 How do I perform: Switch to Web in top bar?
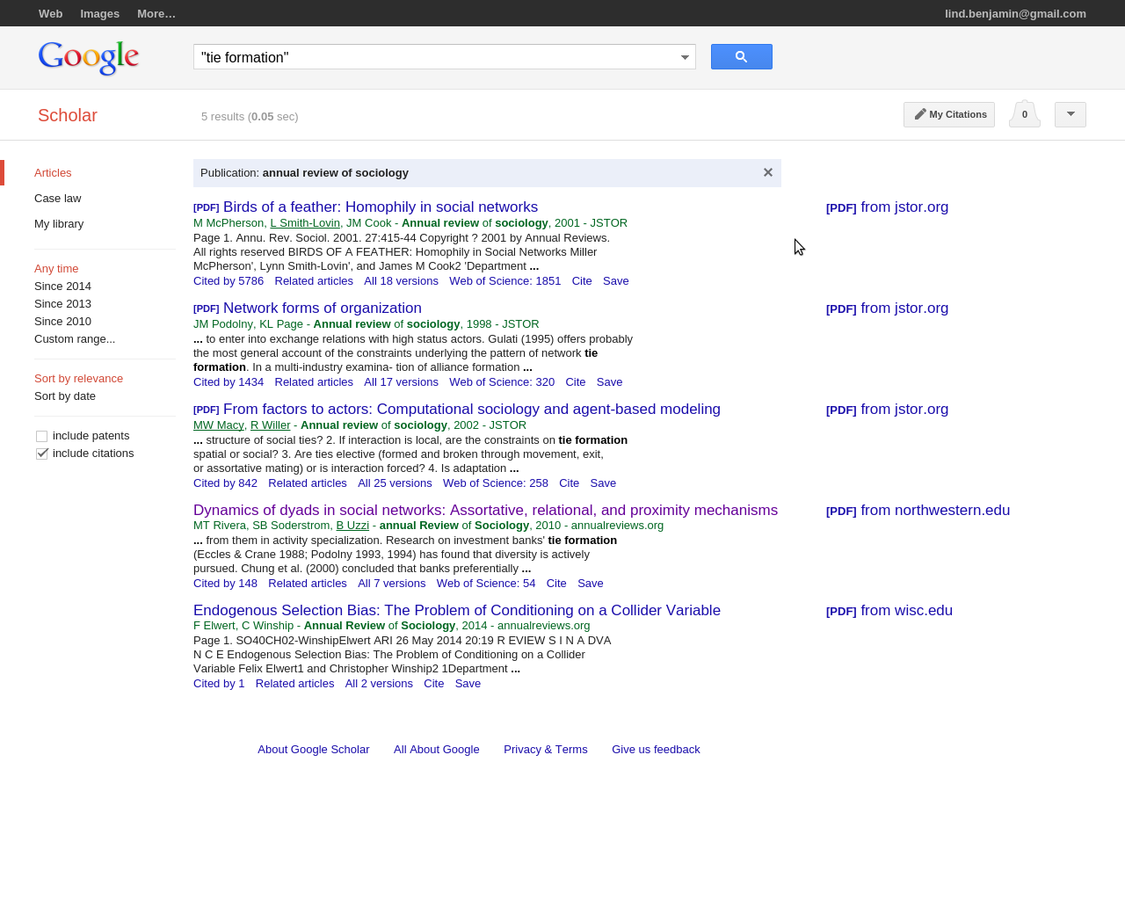click(x=50, y=14)
